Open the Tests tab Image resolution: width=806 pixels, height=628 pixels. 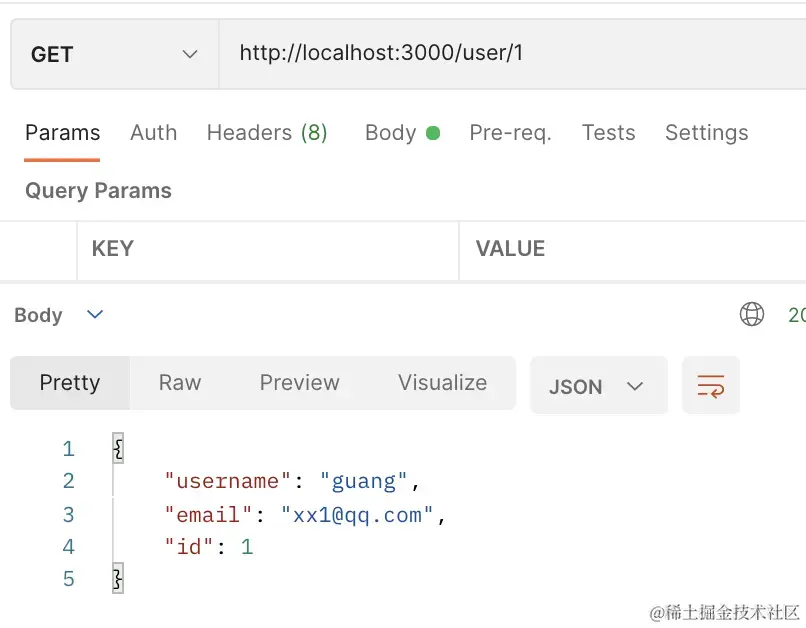608,133
